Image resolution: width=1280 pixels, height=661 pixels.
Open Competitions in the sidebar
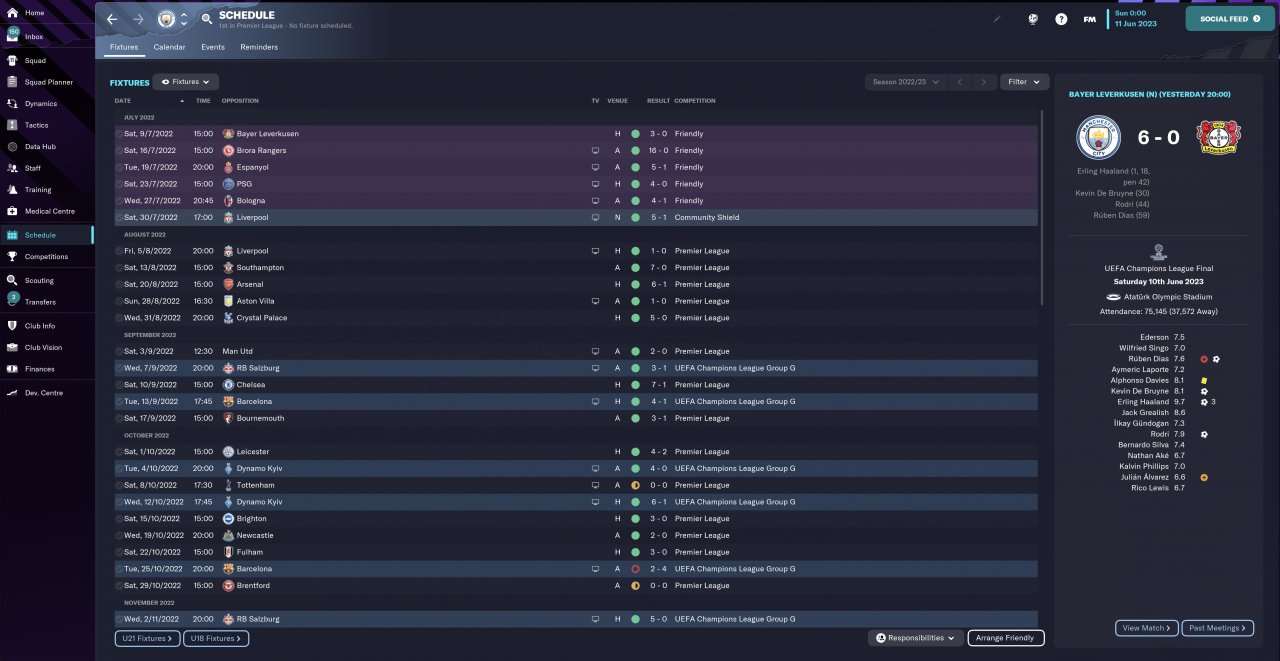(x=46, y=257)
